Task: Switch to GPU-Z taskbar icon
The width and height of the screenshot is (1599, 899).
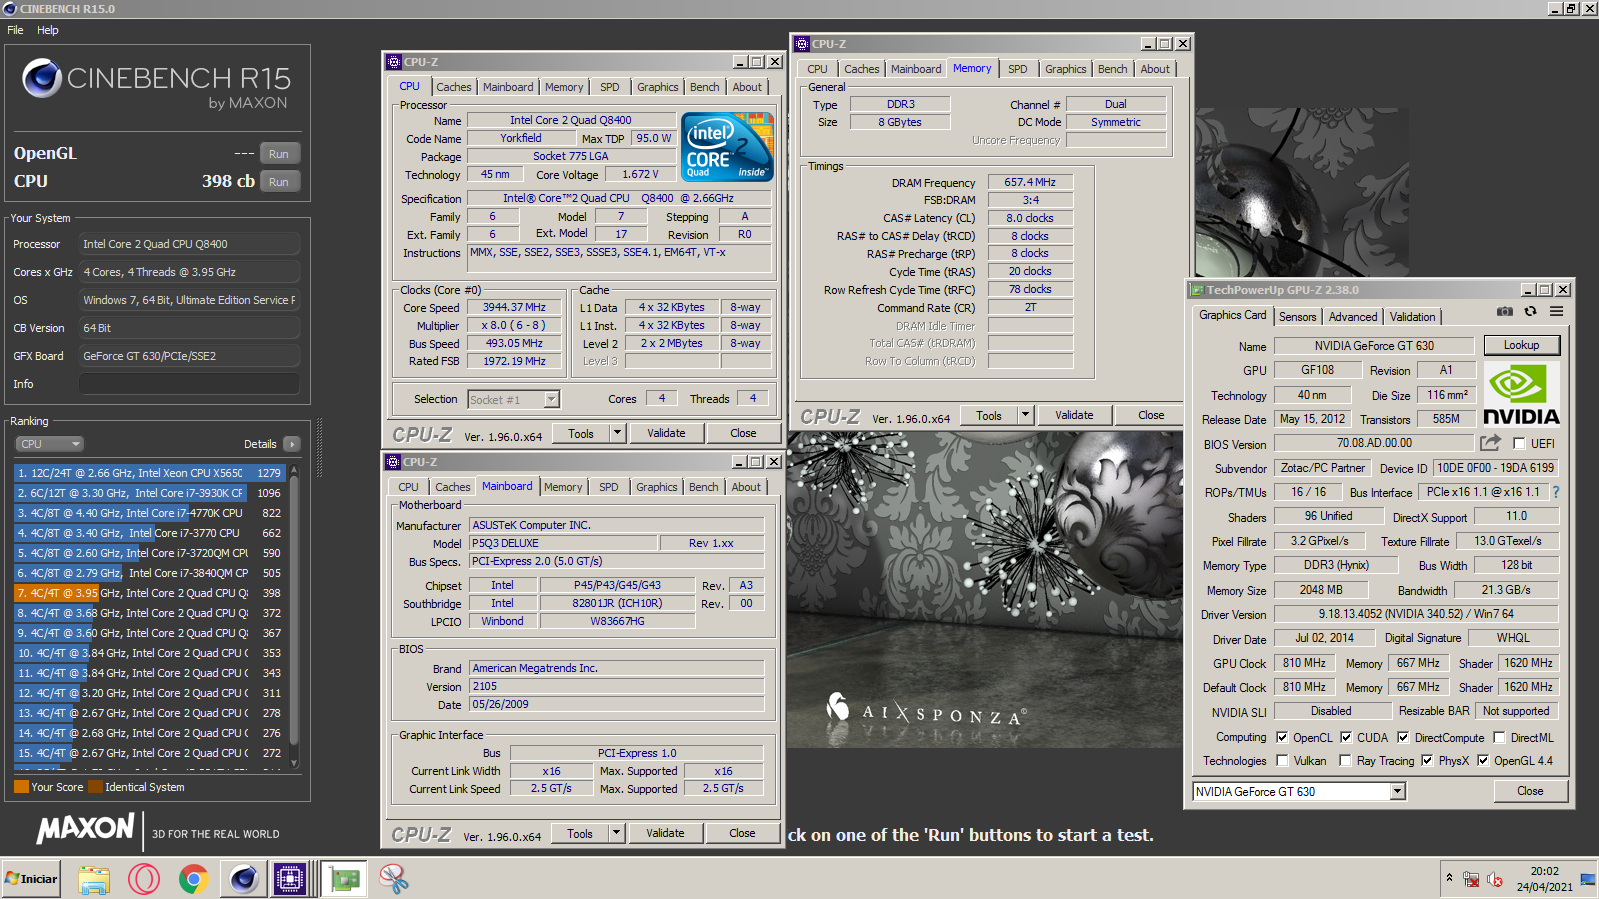Action: (x=345, y=879)
